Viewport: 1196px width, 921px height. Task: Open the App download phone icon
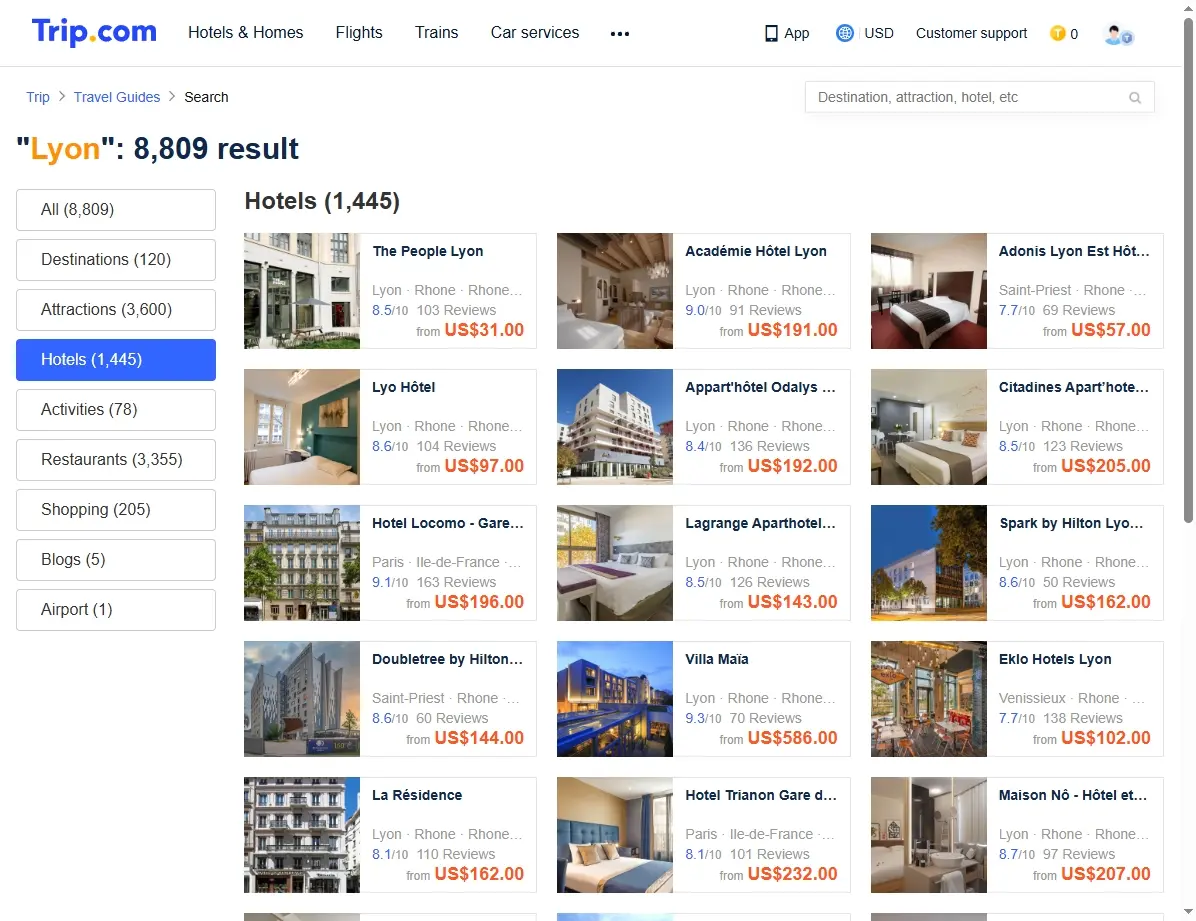[771, 34]
